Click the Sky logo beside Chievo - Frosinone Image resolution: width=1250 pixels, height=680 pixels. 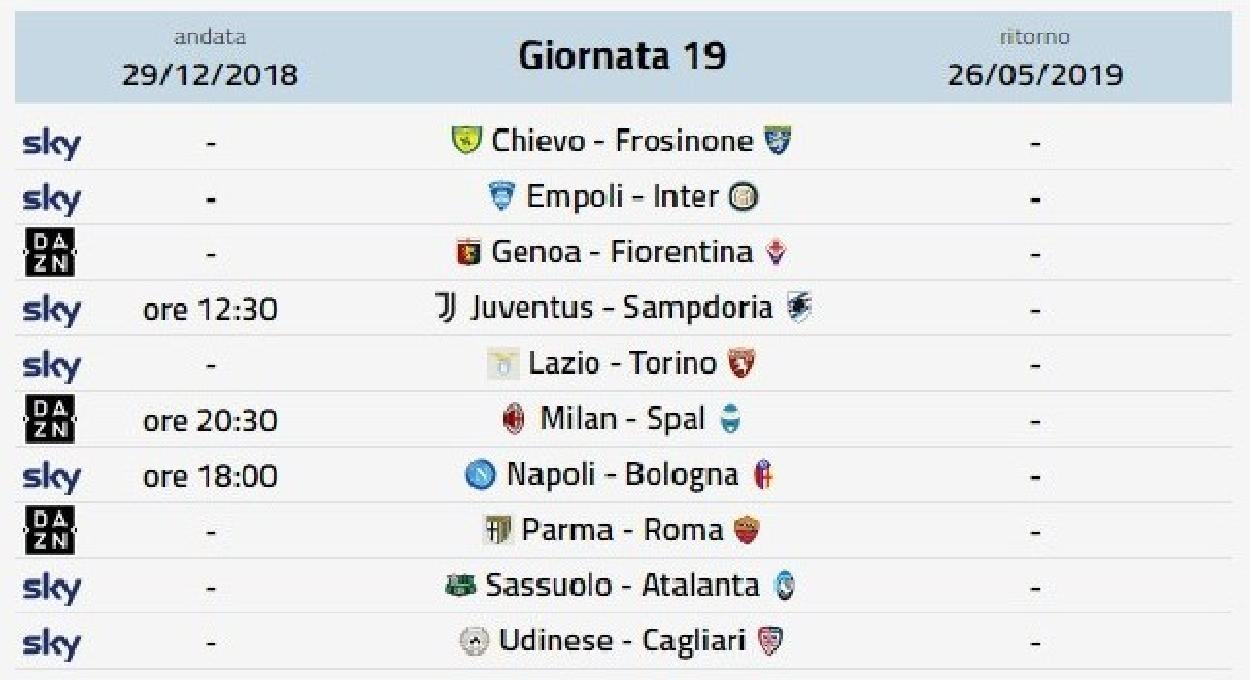click(51, 143)
